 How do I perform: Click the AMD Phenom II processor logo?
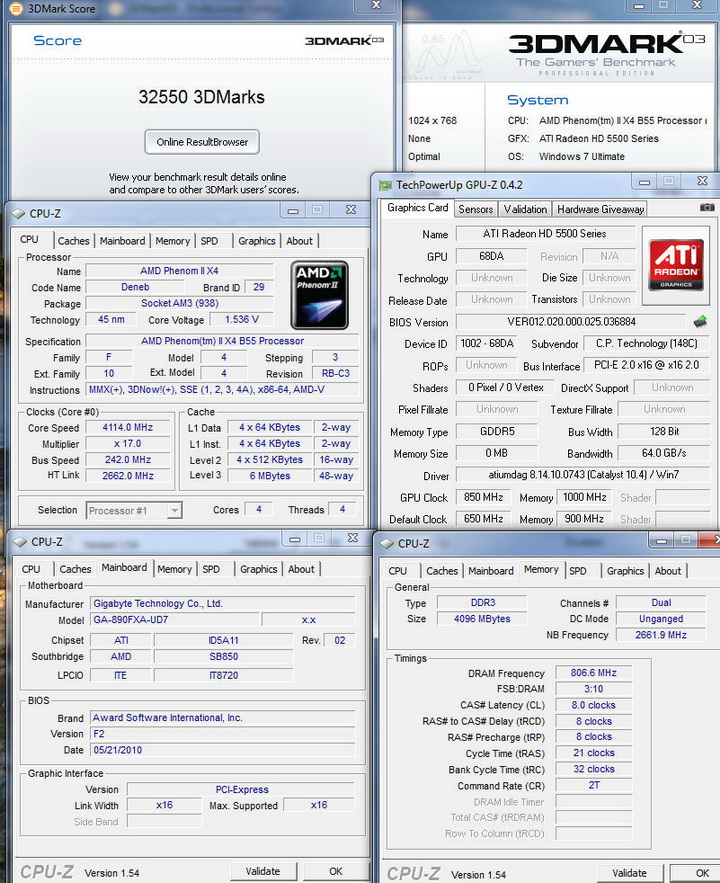coord(320,295)
